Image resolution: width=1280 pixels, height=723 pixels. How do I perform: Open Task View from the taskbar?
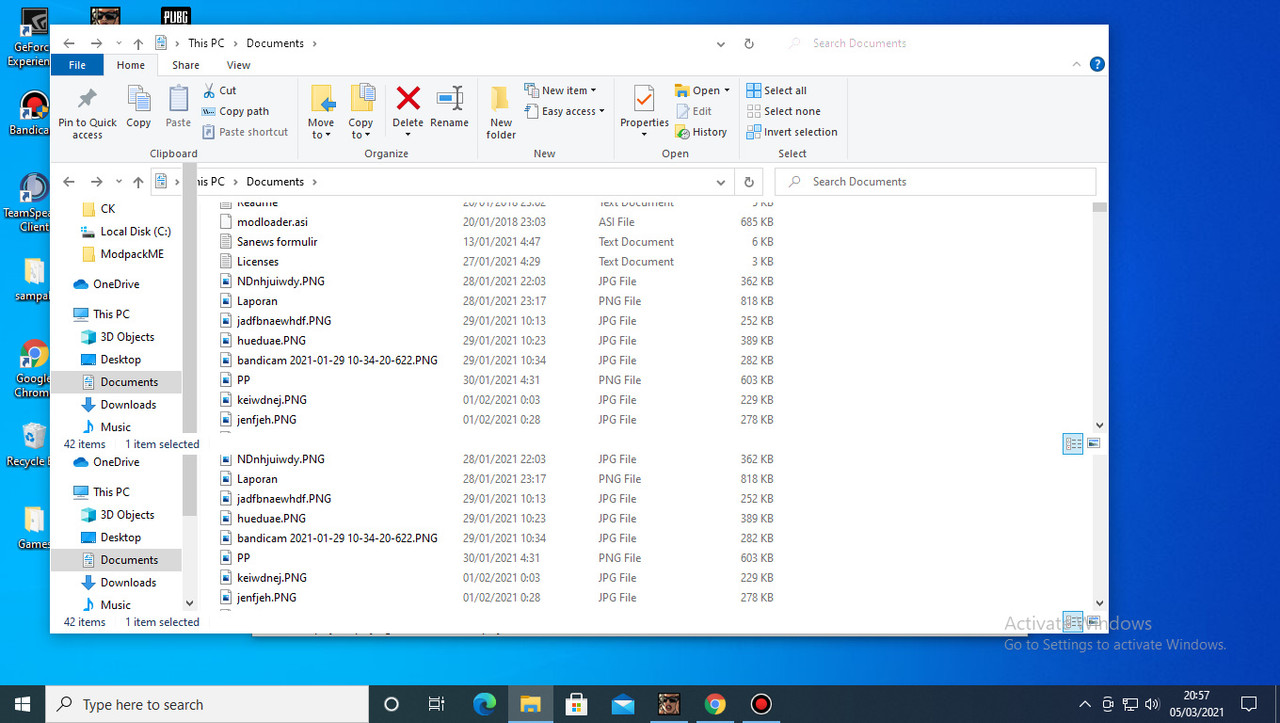click(x=436, y=704)
